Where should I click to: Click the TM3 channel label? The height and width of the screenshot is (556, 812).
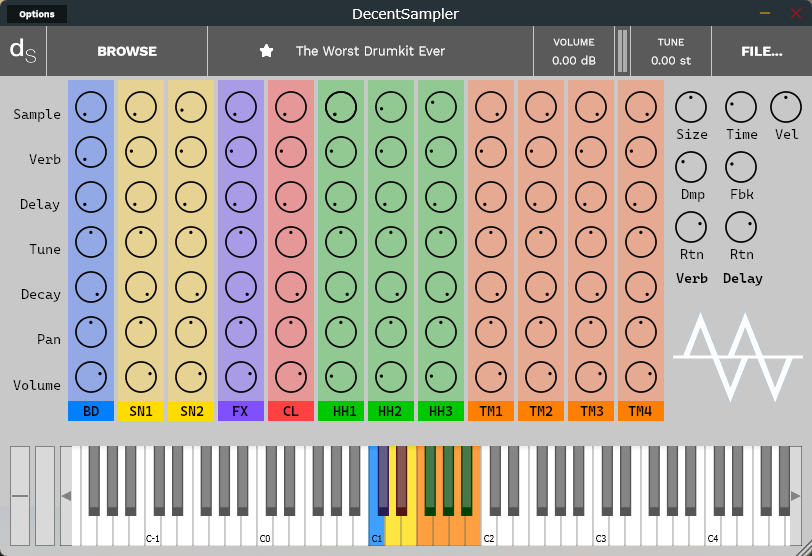click(x=591, y=411)
